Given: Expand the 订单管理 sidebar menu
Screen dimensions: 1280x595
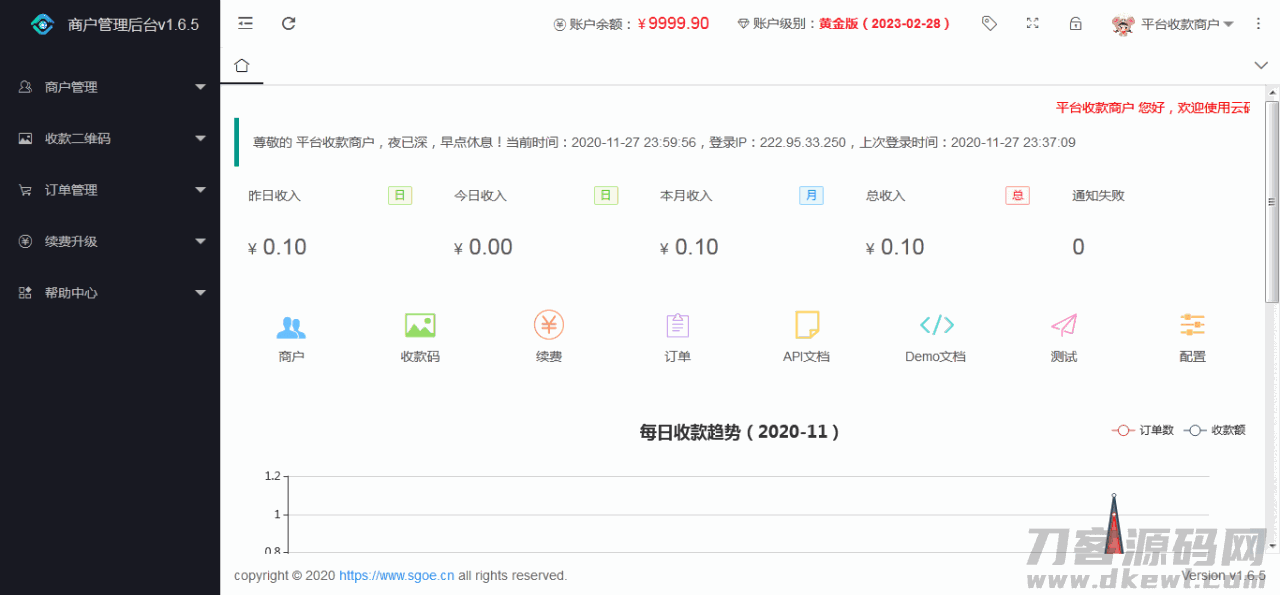Looking at the screenshot, I should point(110,190).
